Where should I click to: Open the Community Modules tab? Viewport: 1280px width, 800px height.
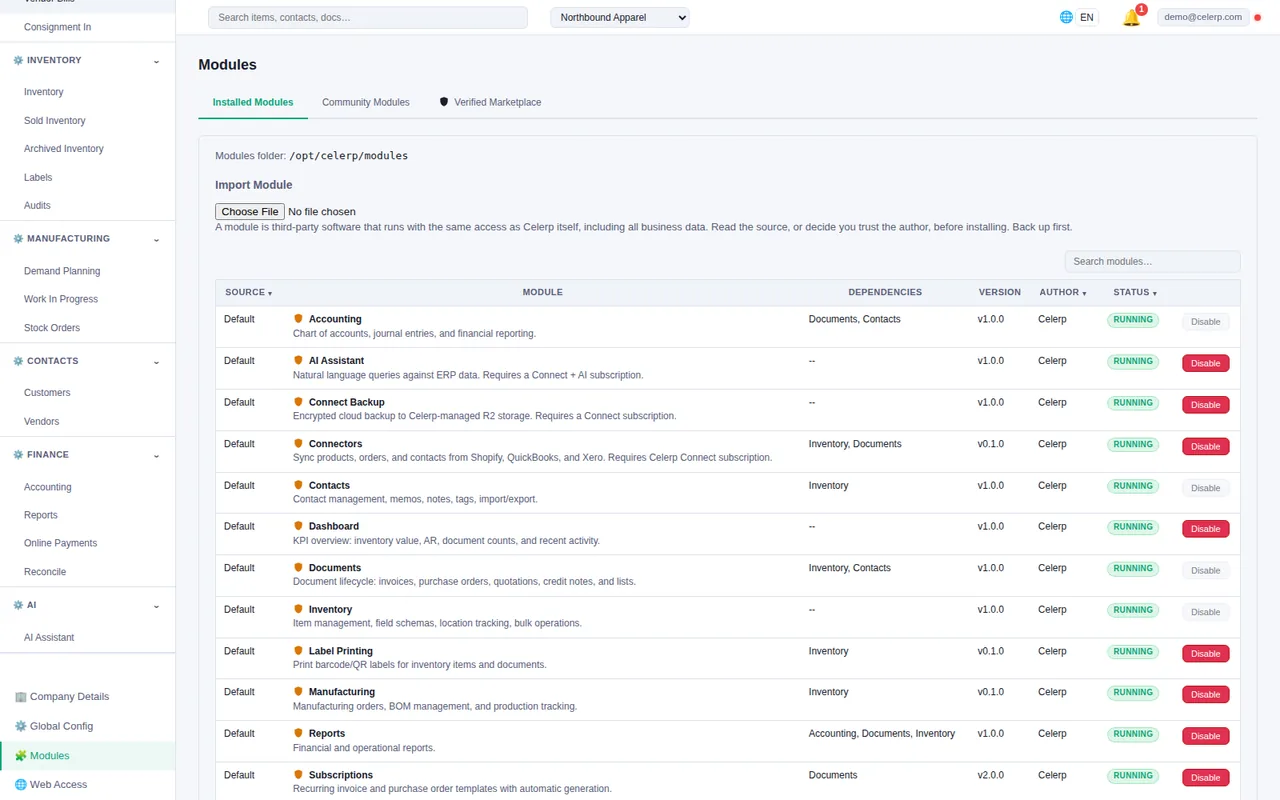[366, 102]
